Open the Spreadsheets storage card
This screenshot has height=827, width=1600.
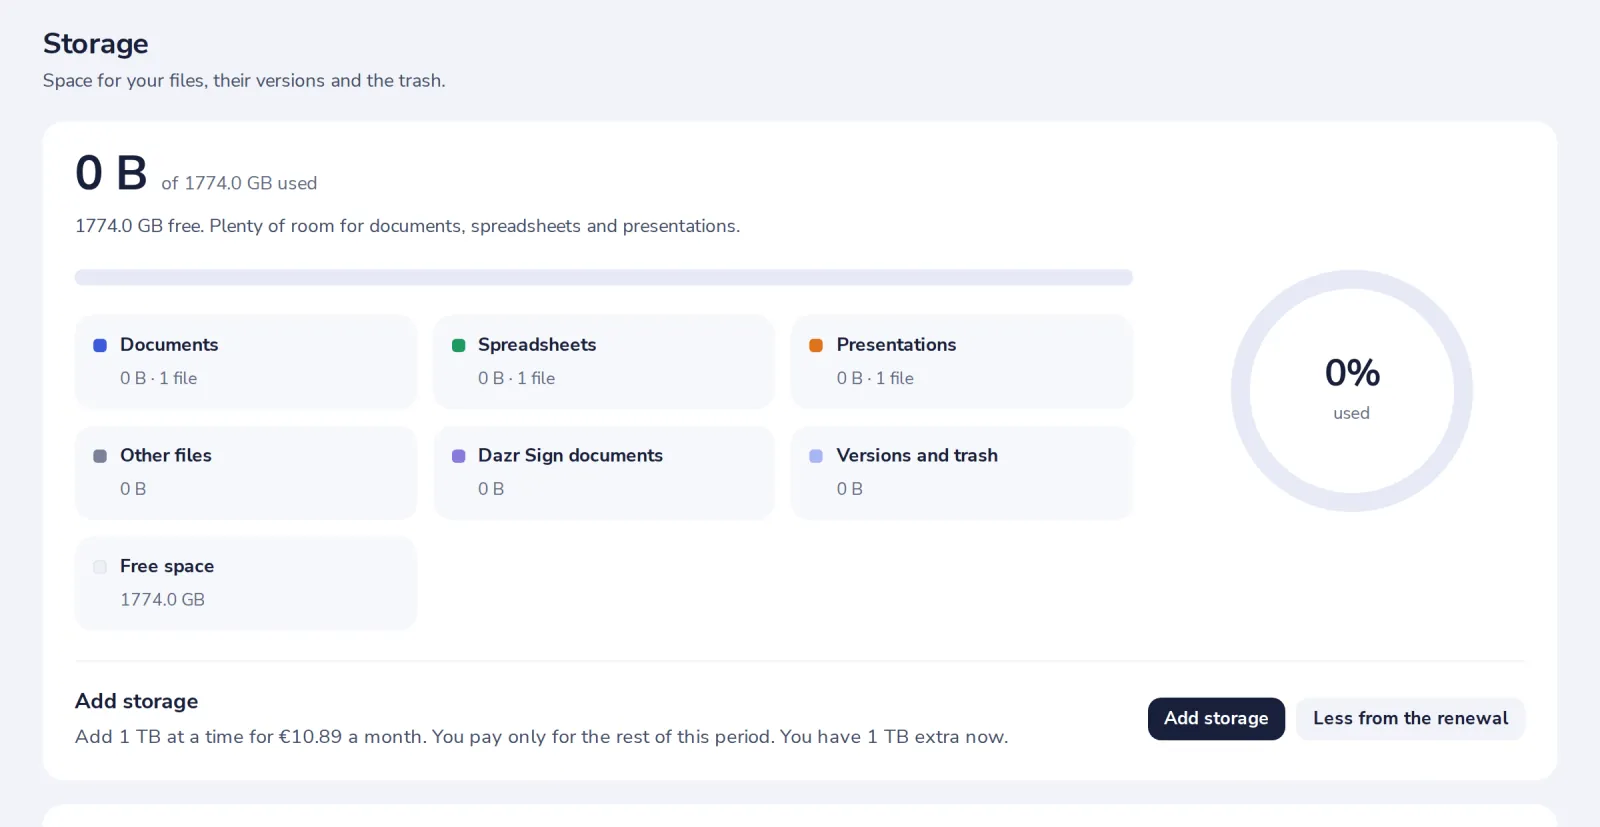click(x=604, y=361)
